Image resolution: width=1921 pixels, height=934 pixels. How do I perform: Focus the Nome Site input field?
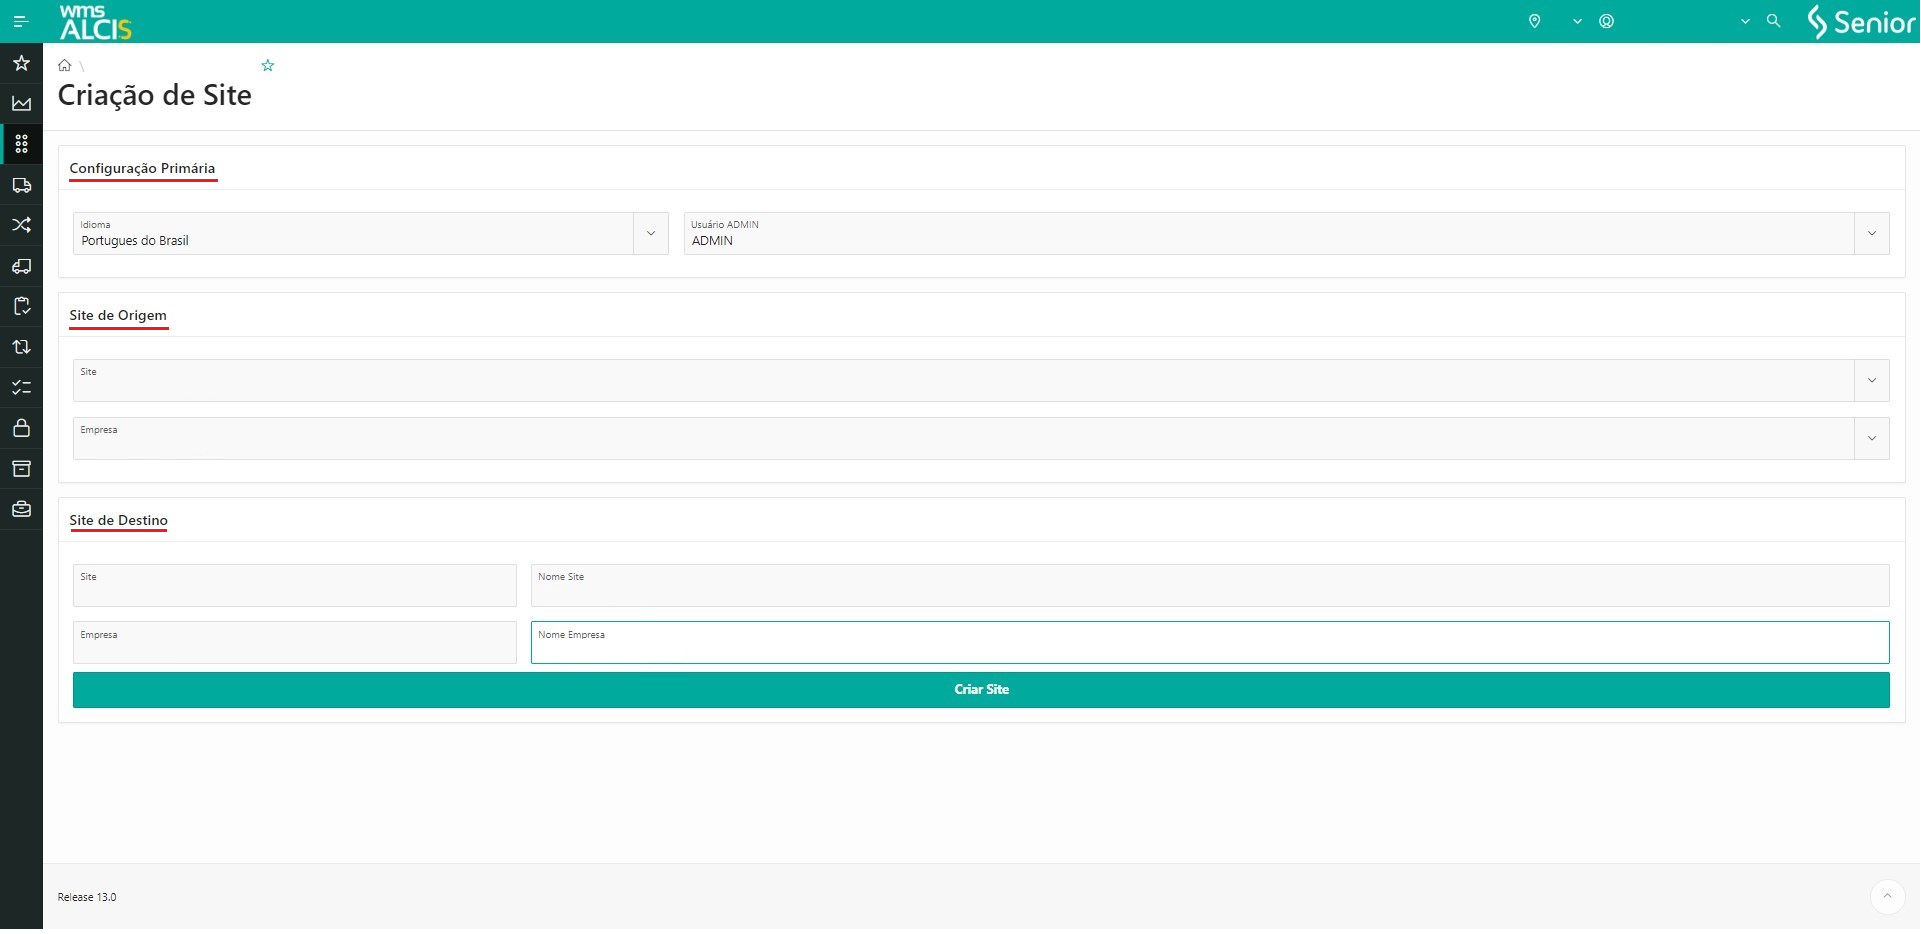point(1210,586)
